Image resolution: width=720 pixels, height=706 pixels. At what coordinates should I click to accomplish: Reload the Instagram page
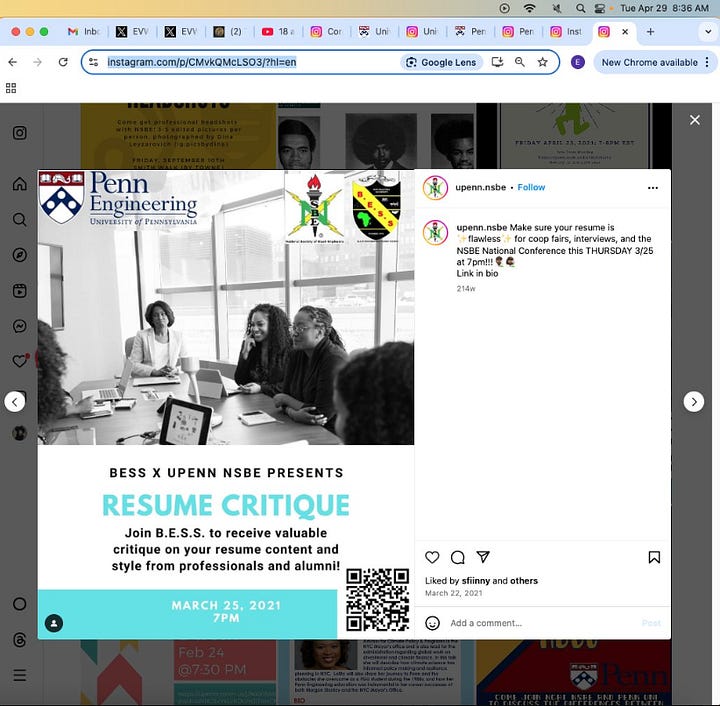[x=63, y=62]
